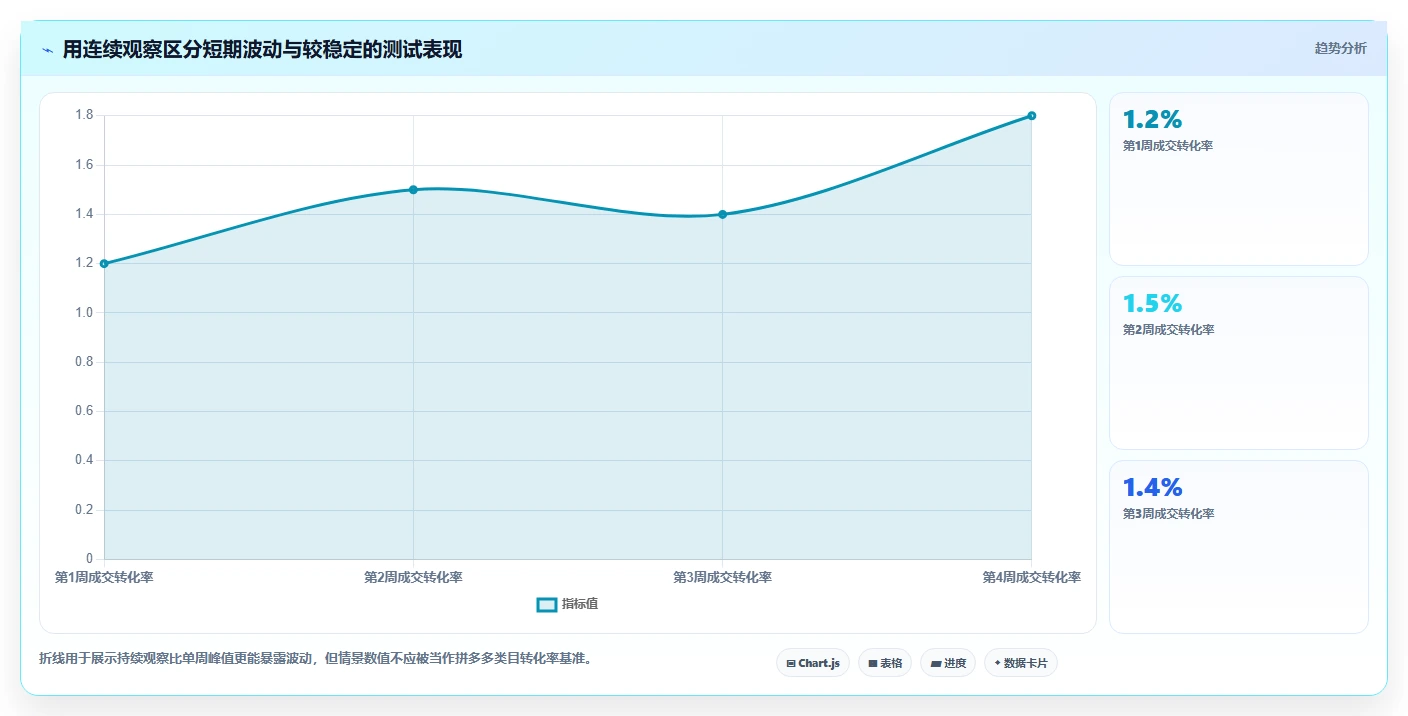Open the 1.5% stat card
The height and width of the screenshot is (716, 1408).
(x=1239, y=363)
